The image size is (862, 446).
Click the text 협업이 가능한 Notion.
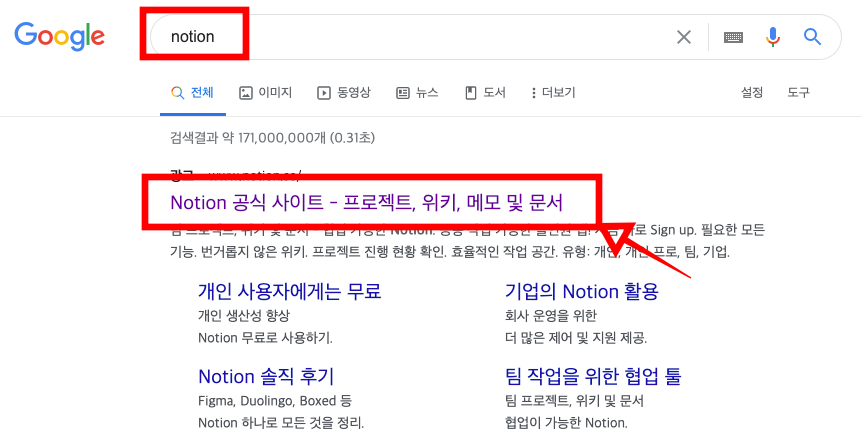[566, 422]
